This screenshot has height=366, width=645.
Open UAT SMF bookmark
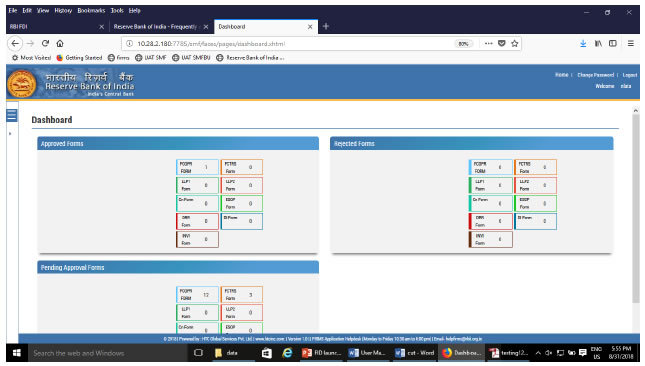click(x=151, y=58)
